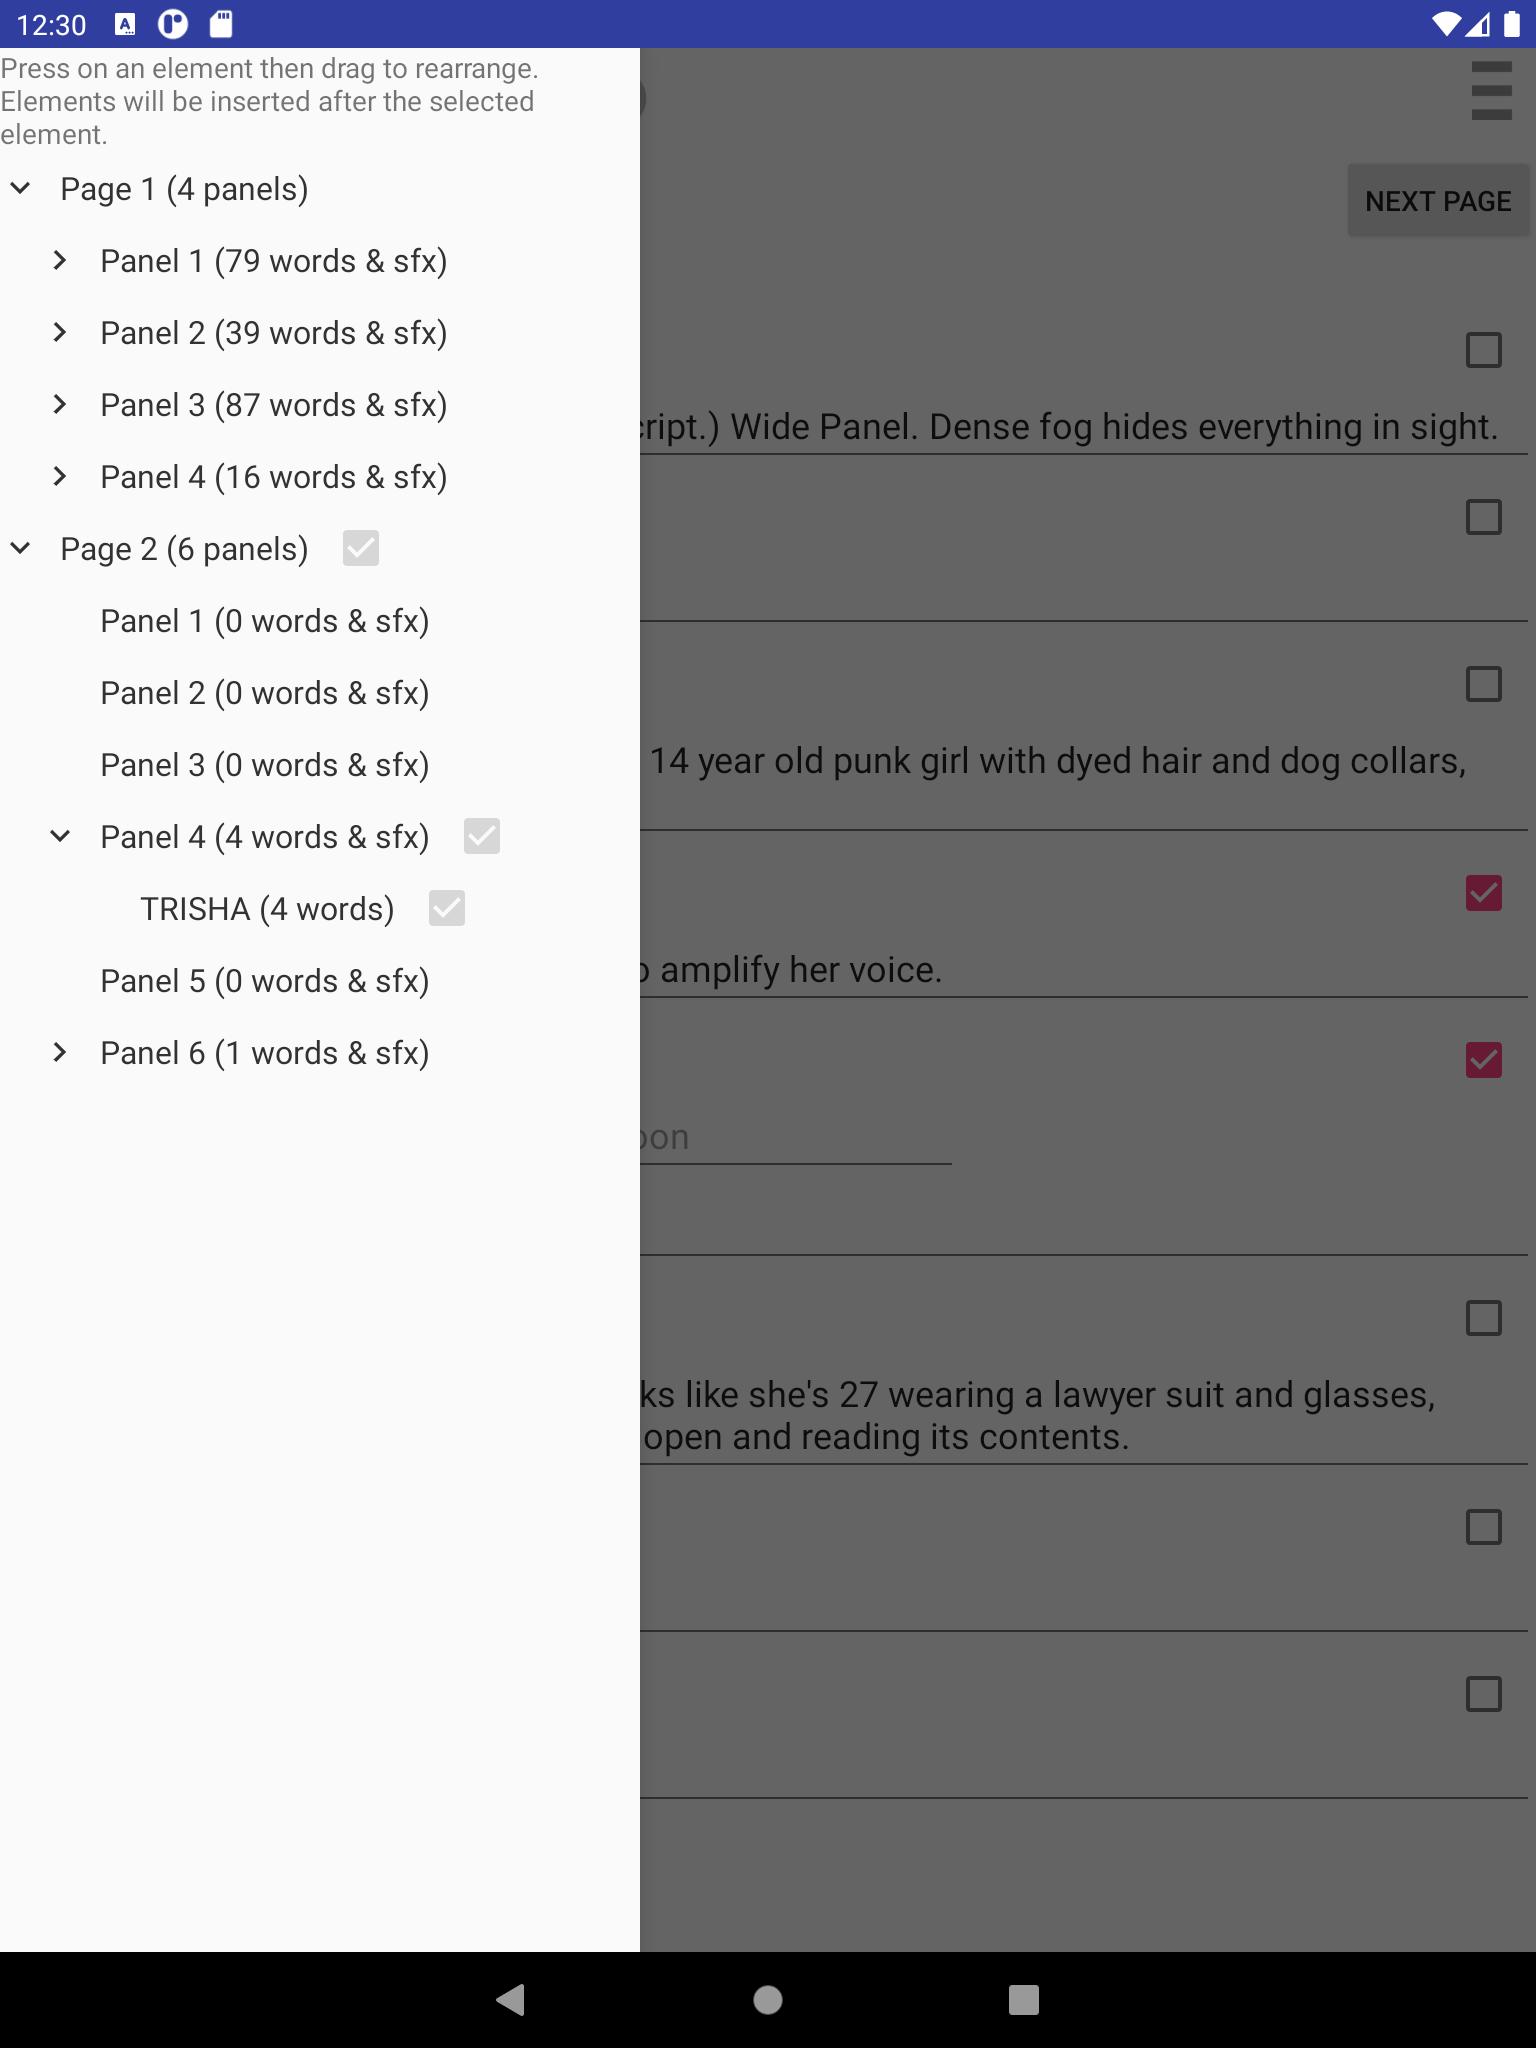The height and width of the screenshot is (2048, 1536).
Task: Tick the checkbox above the 'Dense fog' description
Action: pos(1483,350)
